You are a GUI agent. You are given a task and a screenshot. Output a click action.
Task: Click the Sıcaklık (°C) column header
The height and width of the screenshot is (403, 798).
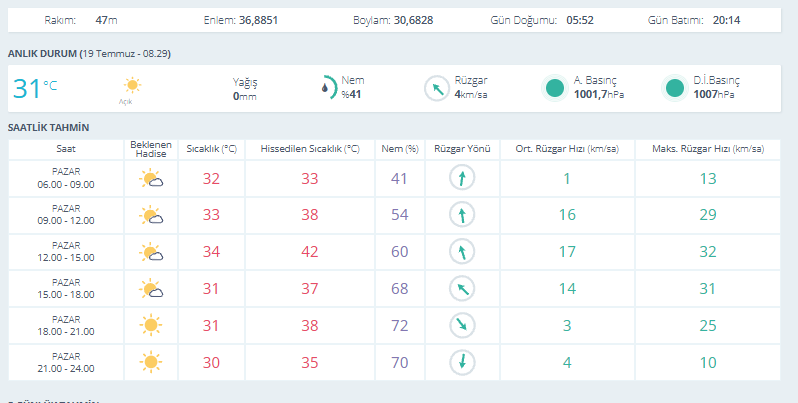tap(211, 149)
